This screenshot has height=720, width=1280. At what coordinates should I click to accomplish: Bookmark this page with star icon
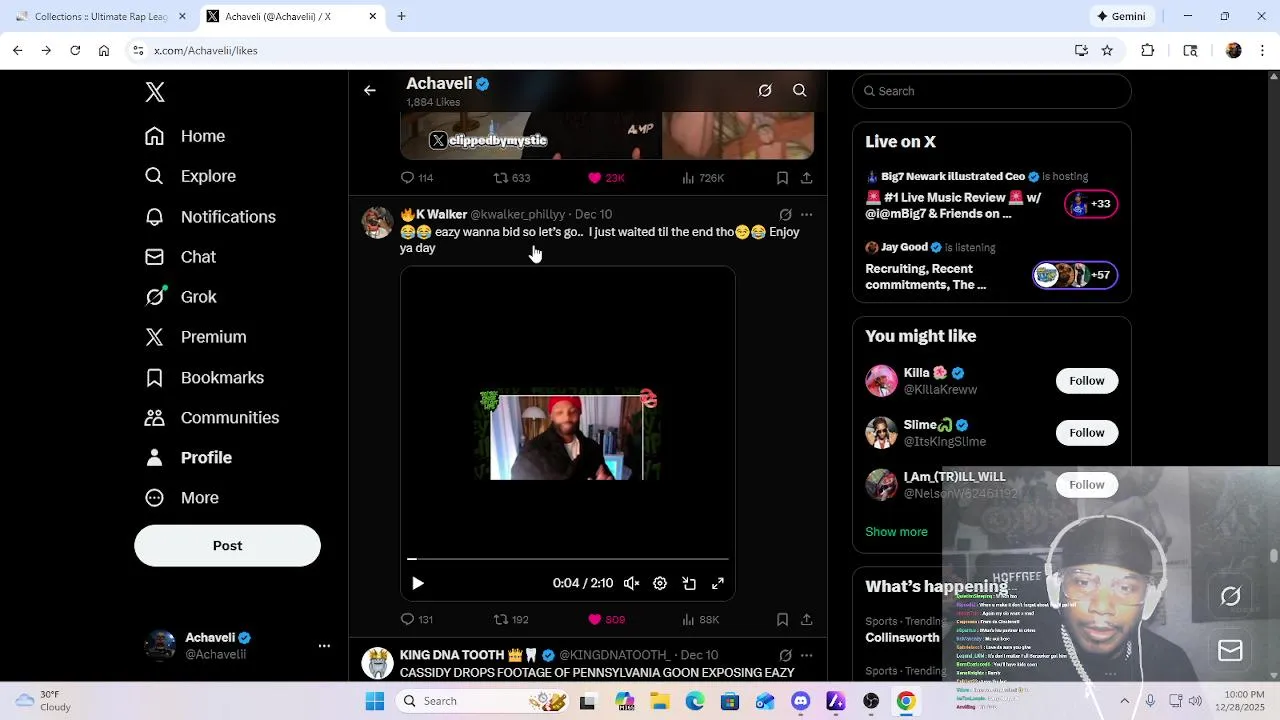(1107, 50)
